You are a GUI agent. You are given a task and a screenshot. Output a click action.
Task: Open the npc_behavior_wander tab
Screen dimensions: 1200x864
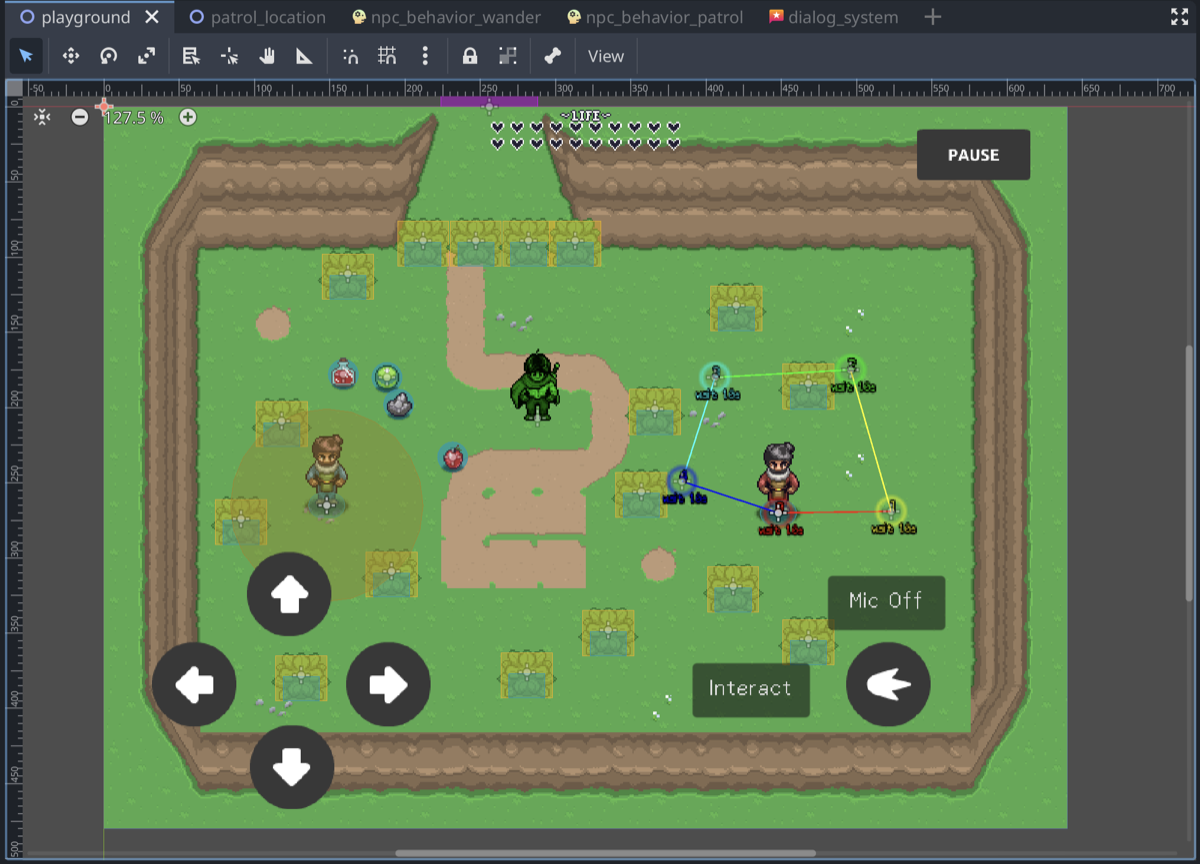(x=447, y=17)
